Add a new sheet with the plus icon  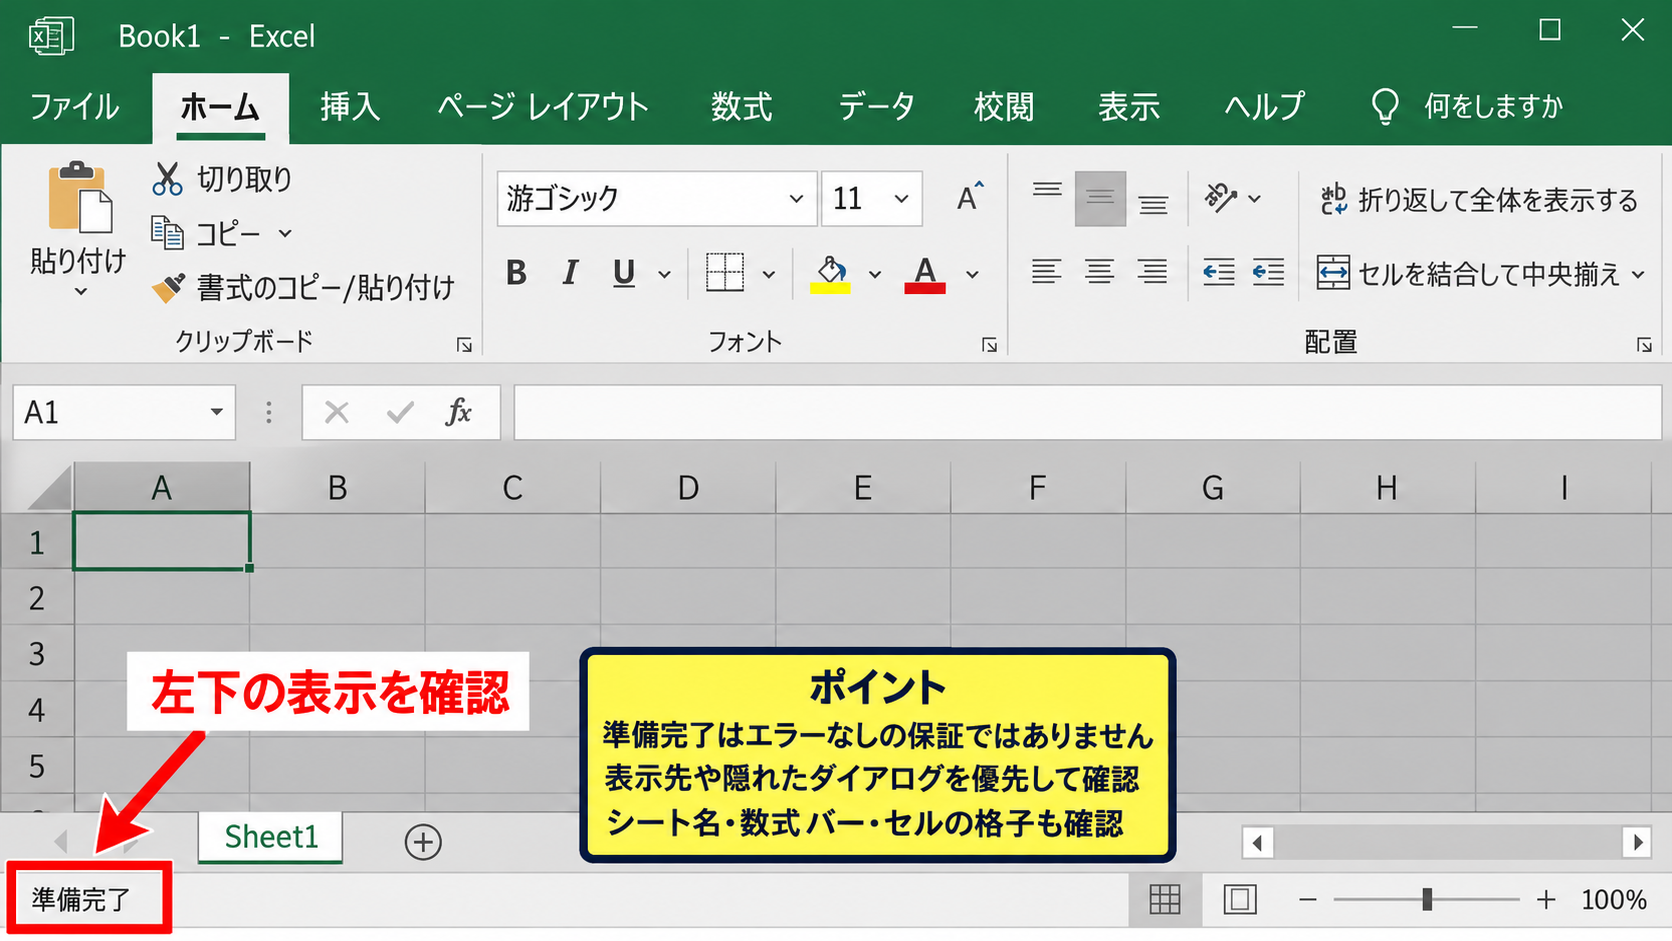423,842
